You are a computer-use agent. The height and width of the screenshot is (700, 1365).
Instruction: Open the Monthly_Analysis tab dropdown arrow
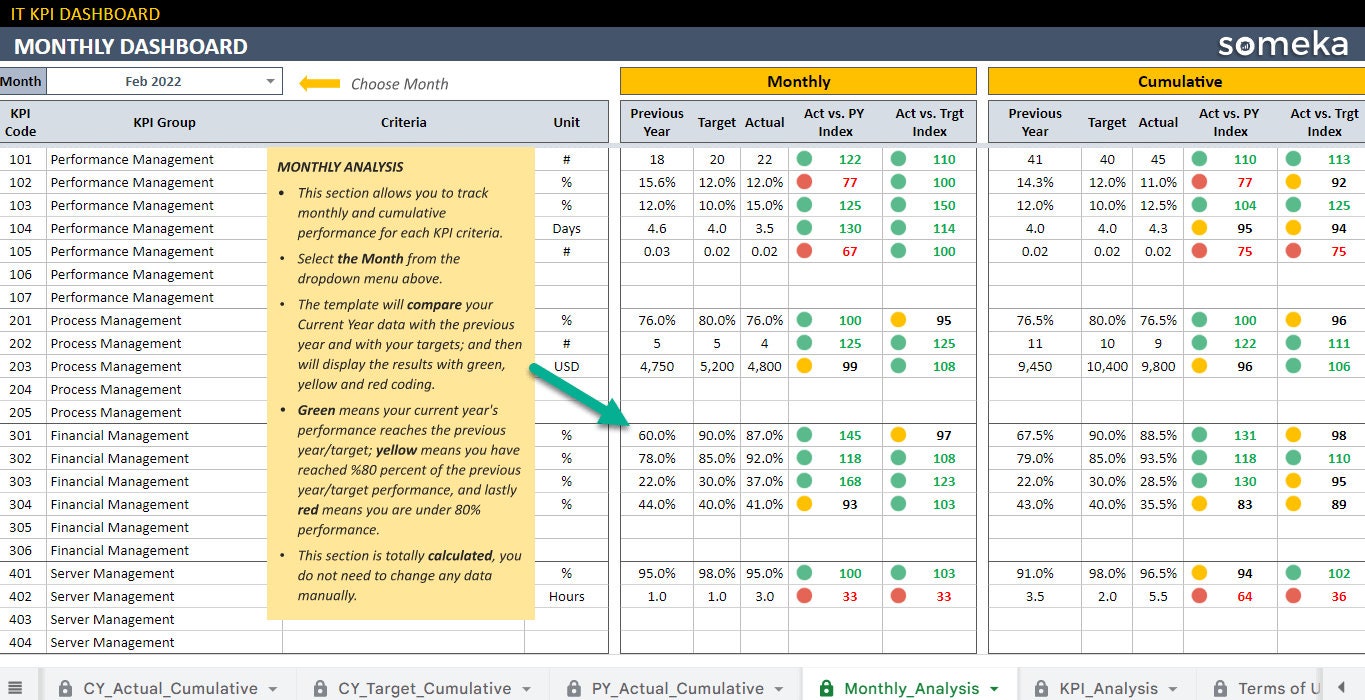point(994,688)
